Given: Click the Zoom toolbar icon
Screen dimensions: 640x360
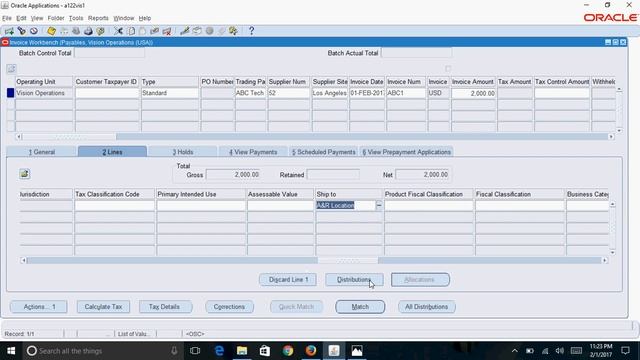Looking at the screenshot, I should [x=197, y=31].
